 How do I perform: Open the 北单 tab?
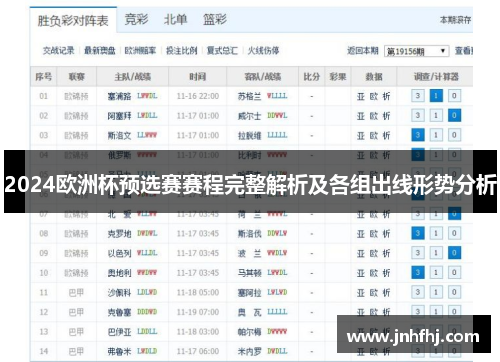click(175, 20)
